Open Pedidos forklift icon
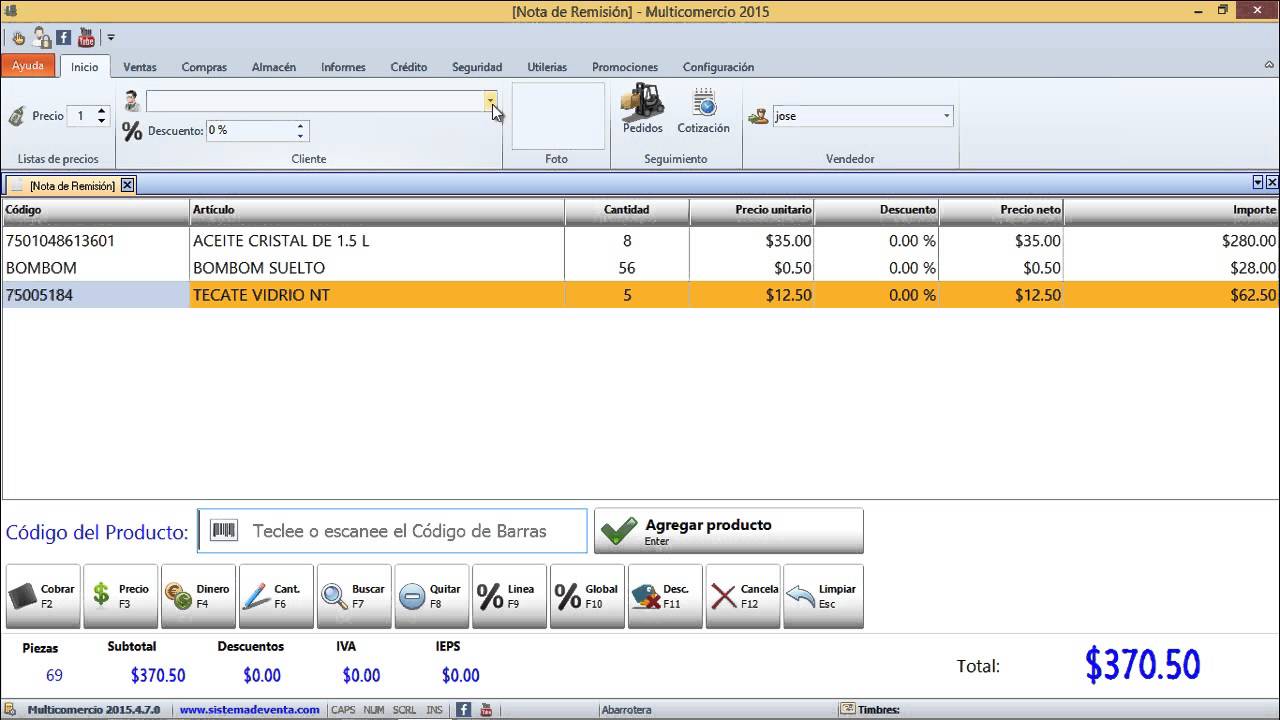The height and width of the screenshot is (720, 1280). tap(642, 110)
